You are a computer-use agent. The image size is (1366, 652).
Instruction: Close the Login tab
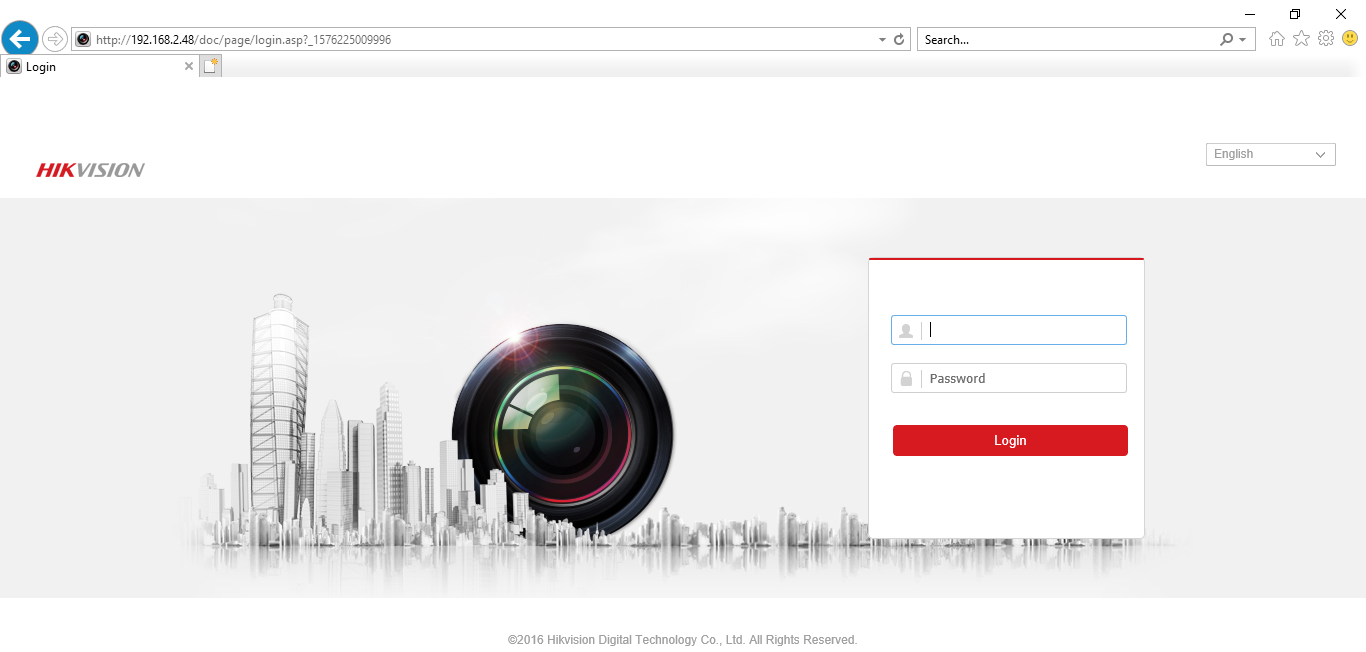coord(189,66)
